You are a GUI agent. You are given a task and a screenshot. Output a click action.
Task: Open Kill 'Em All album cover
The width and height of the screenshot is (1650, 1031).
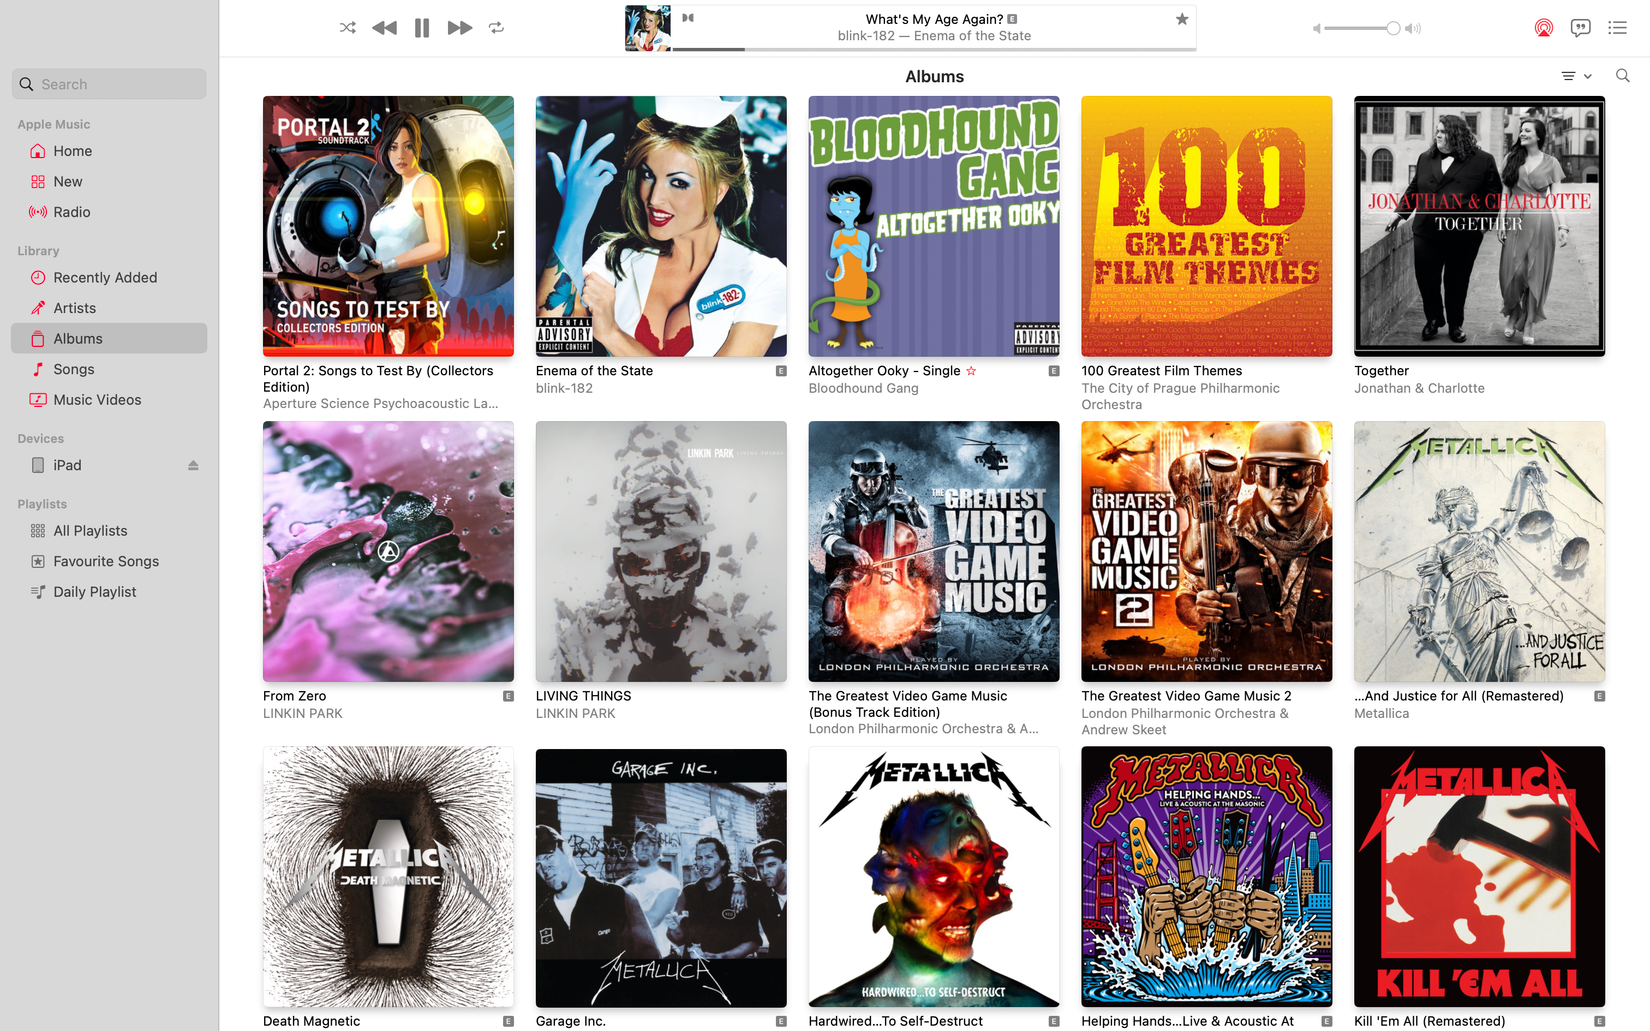coord(1480,877)
